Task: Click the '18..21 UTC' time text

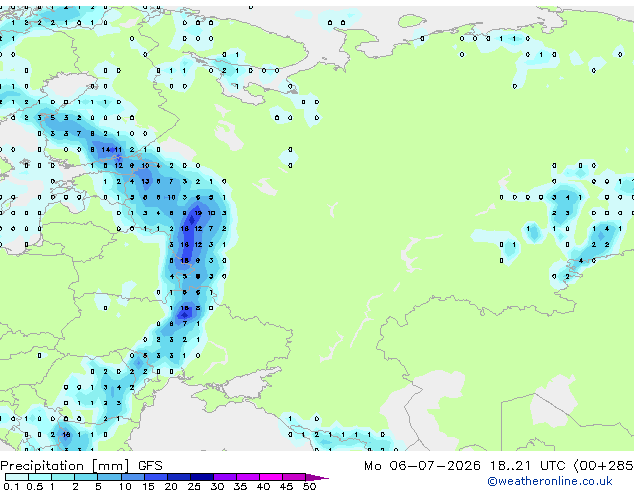Action: [x=527, y=466]
